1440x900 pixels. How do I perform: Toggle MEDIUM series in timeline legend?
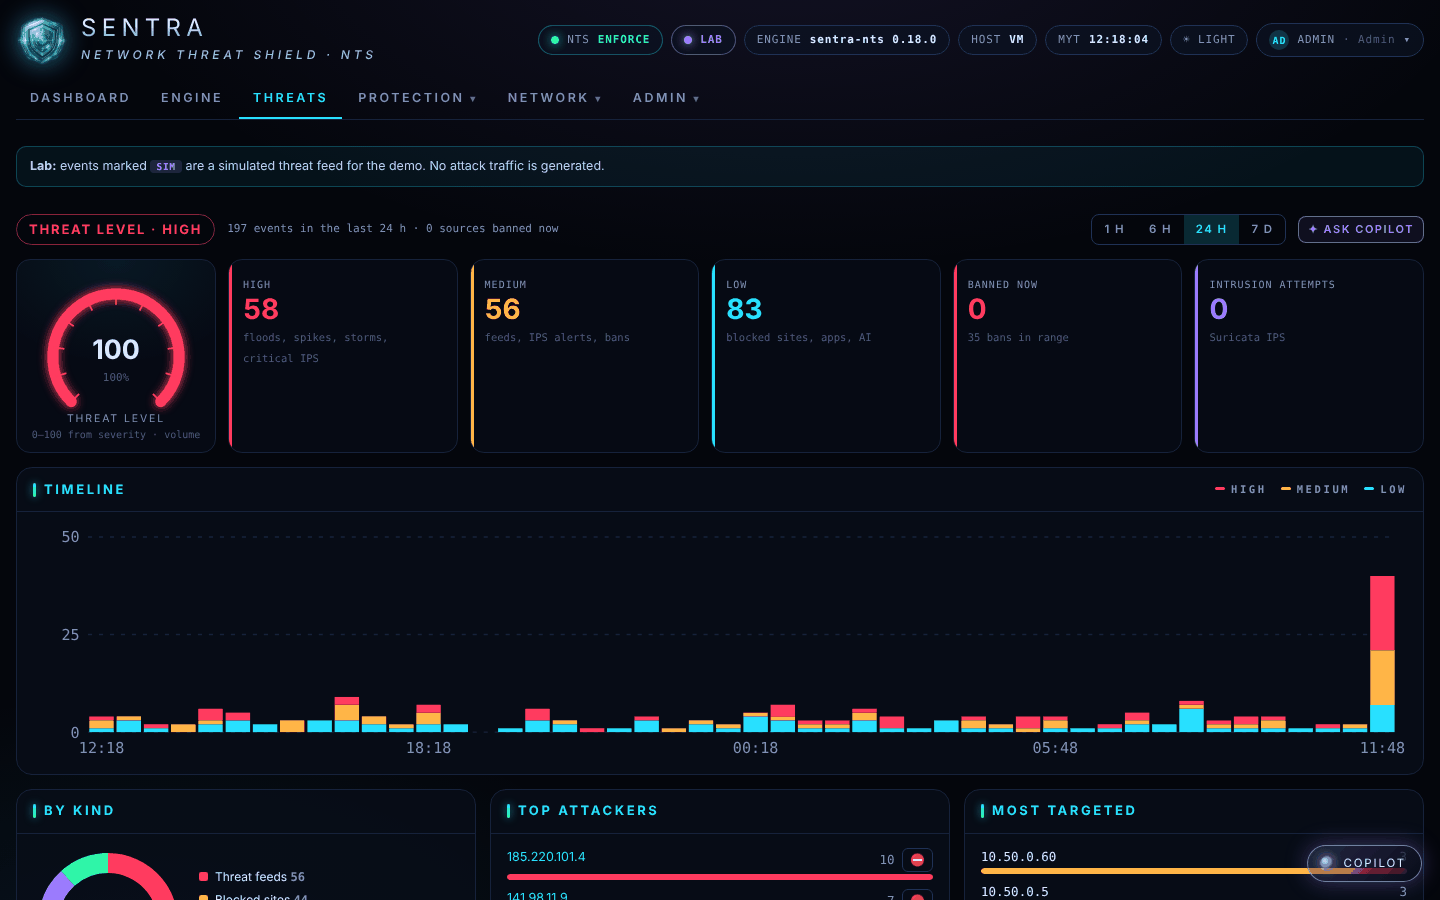[1315, 489]
